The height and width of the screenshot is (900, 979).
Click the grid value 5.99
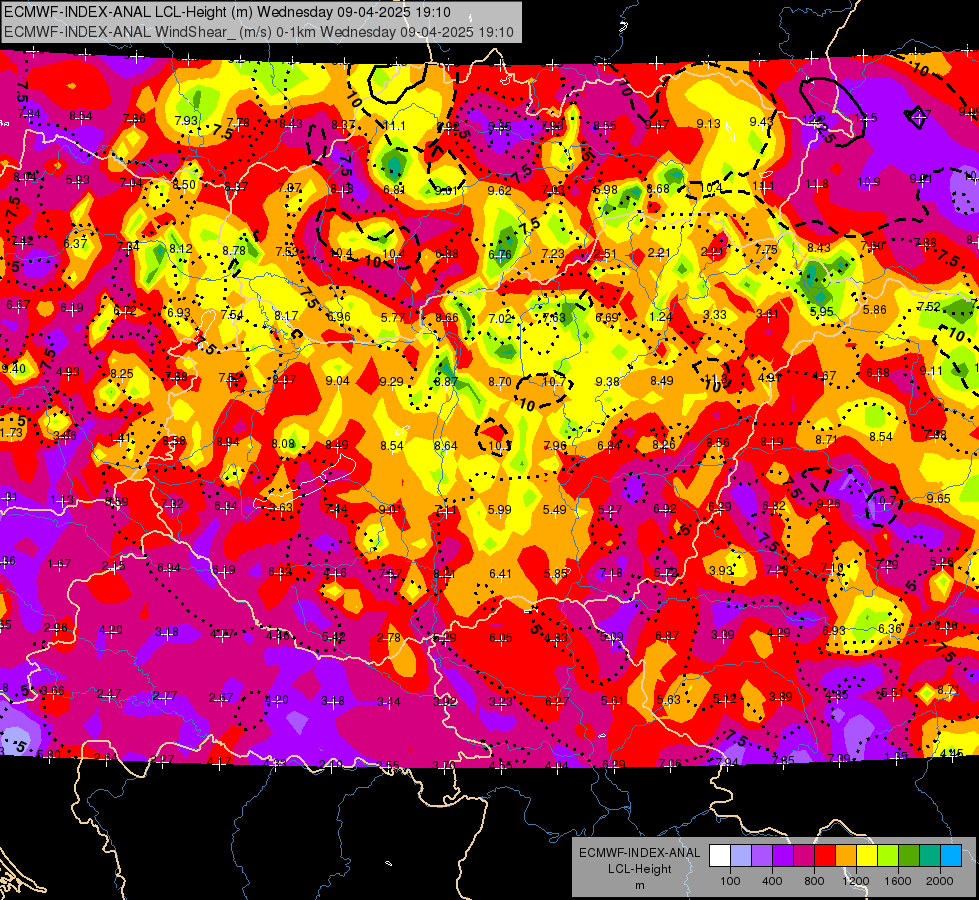(x=499, y=510)
